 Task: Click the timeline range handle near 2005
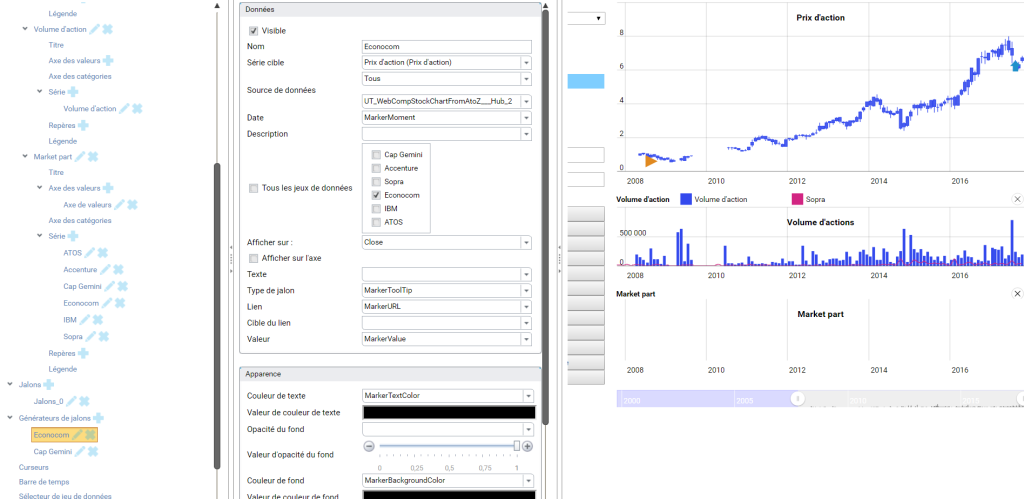click(x=797, y=398)
